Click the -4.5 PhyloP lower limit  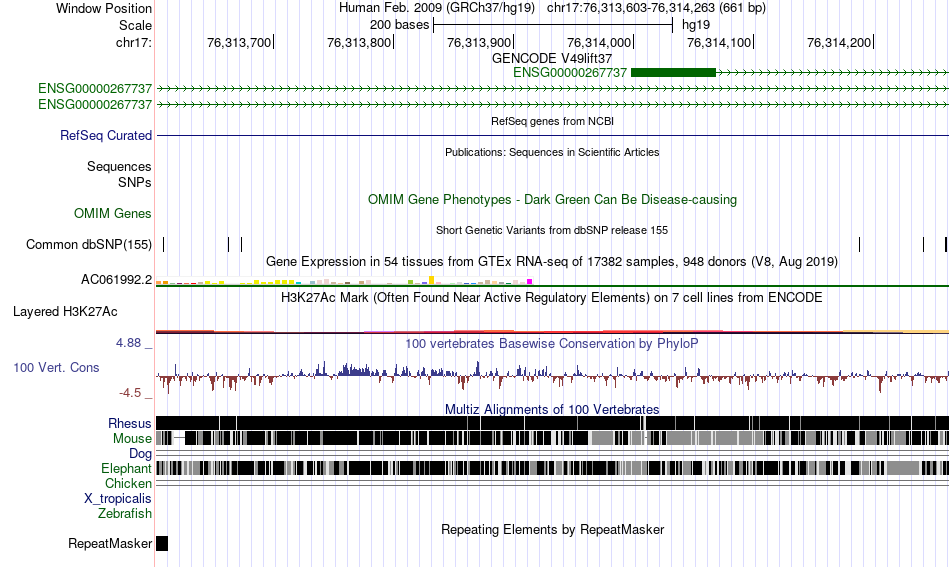130,393
